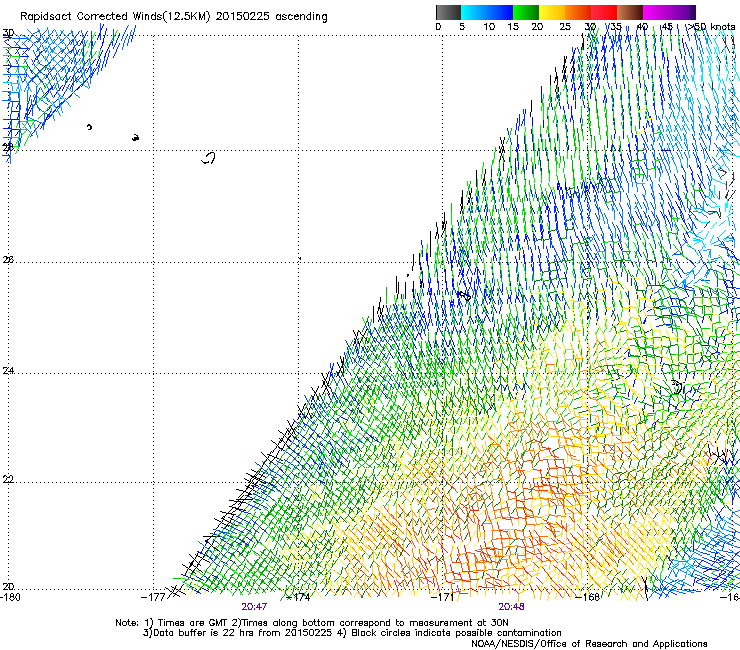Click the latitude label '22'
This screenshot has height=650, width=740.
(8, 479)
